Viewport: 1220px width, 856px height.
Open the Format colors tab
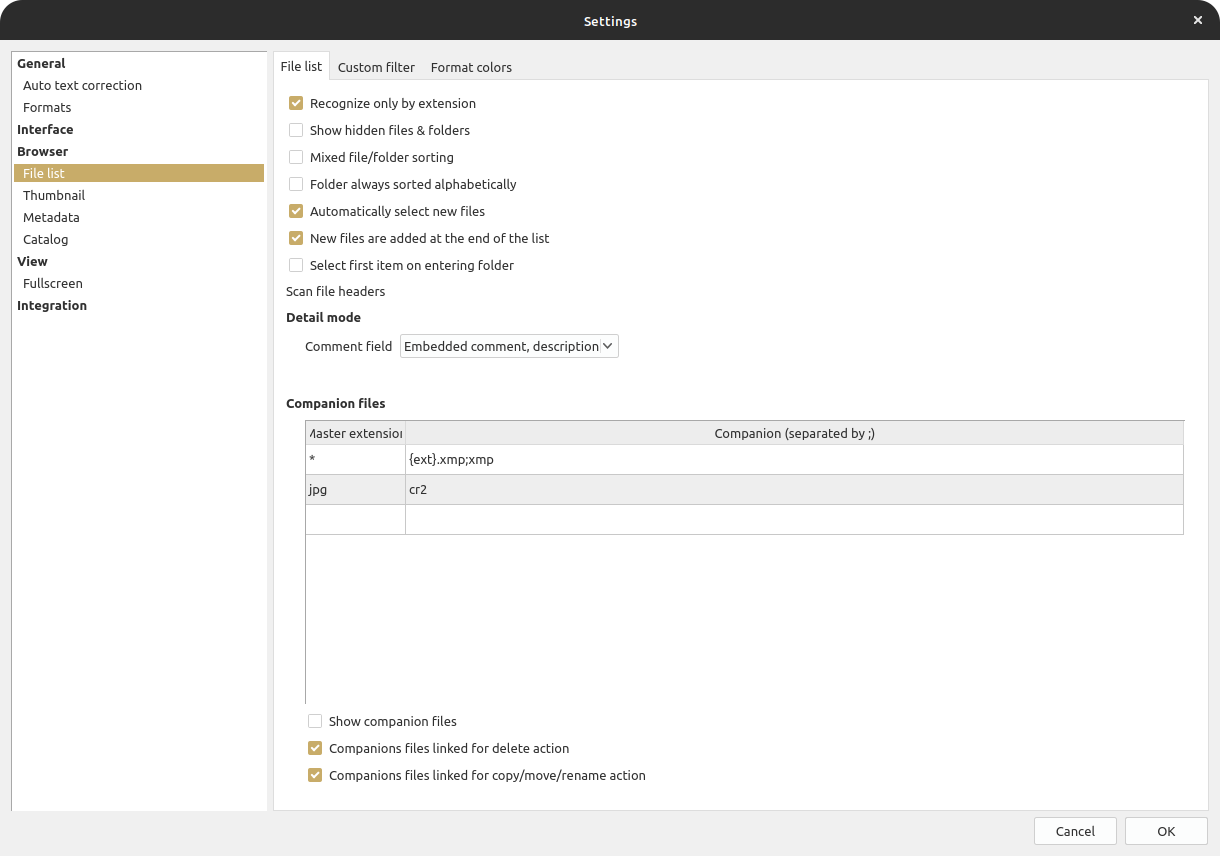471,67
